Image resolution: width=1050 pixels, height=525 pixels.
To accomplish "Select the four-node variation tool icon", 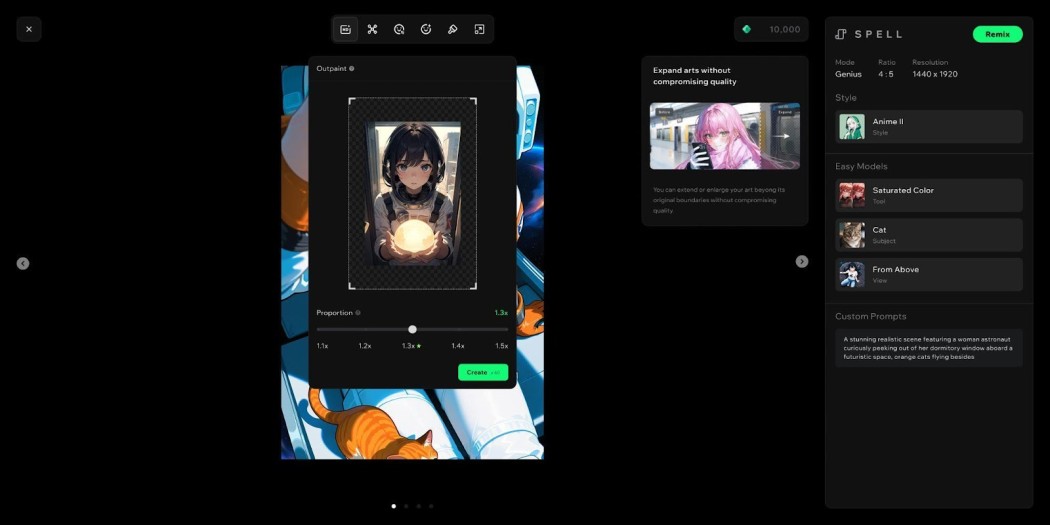I will click(372, 29).
